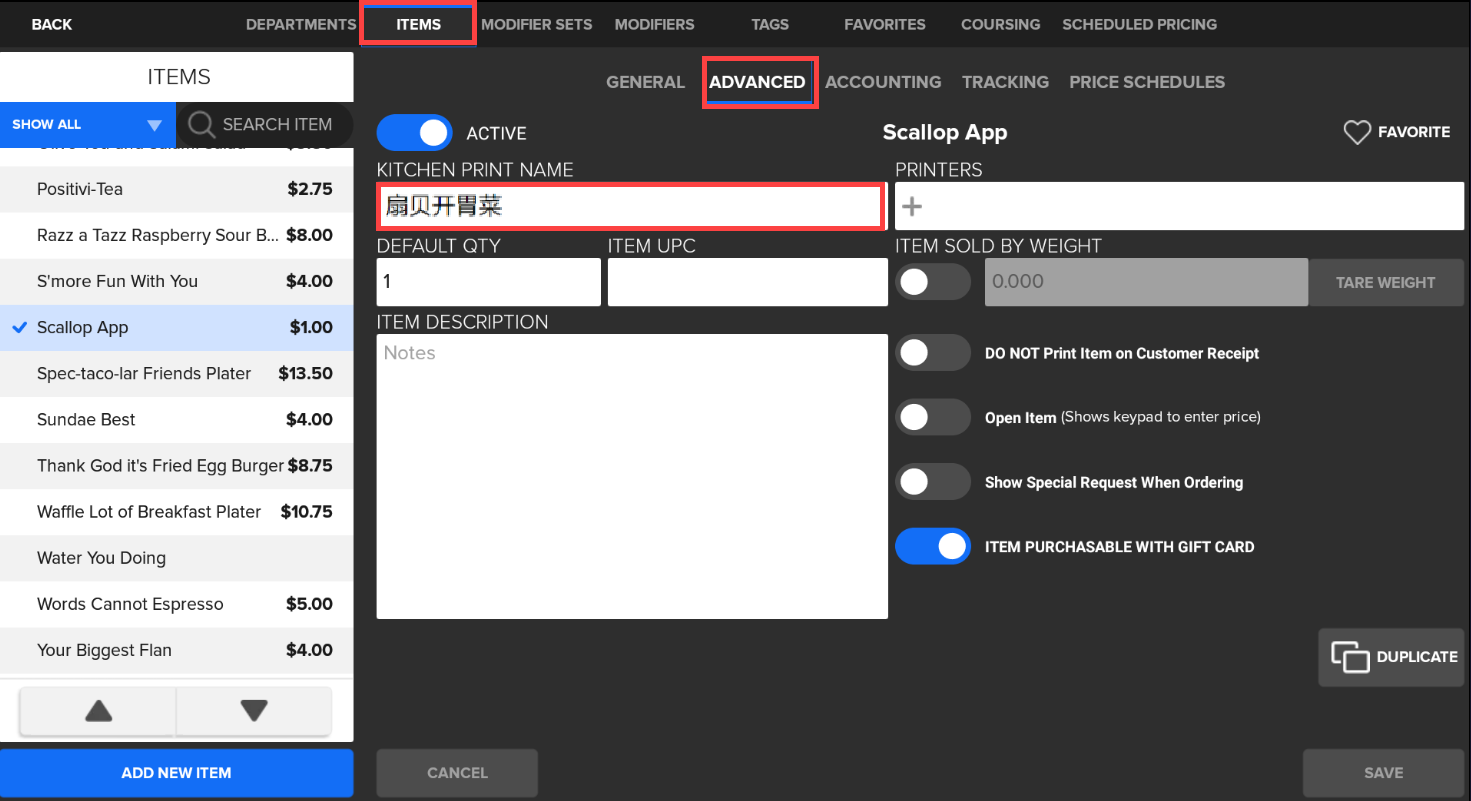Image resolution: width=1471 pixels, height=801 pixels.
Task: Open the Modifier Sets menu
Action: (536, 24)
